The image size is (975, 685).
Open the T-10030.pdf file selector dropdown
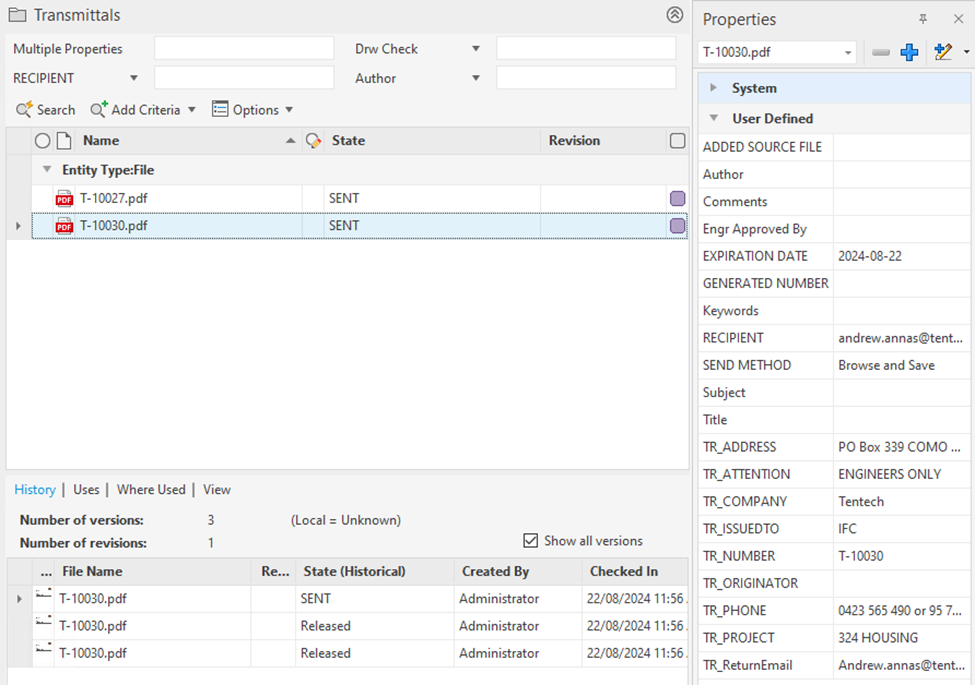(x=848, y=52)
